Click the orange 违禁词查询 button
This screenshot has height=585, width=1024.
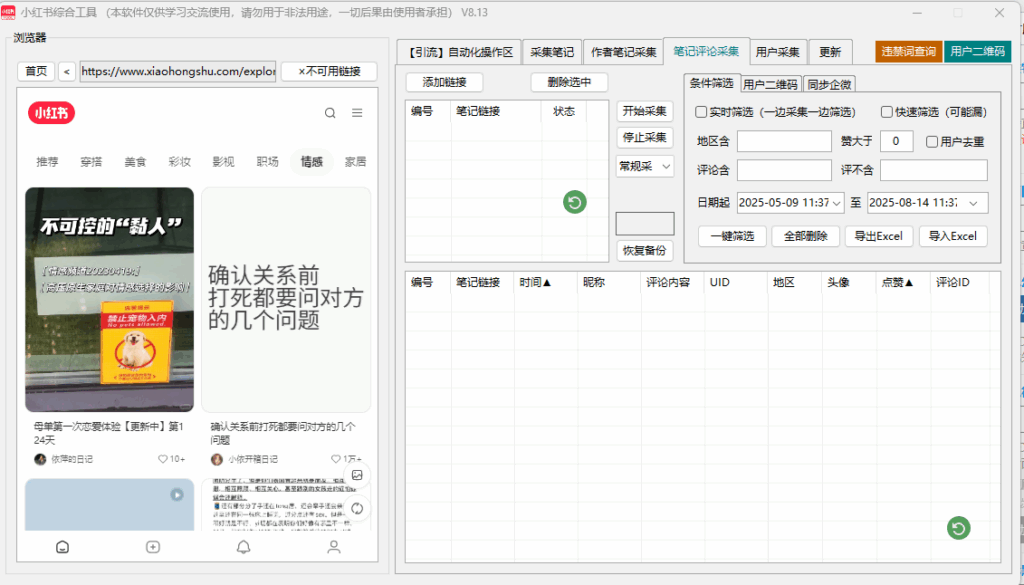(x=908, y=52)
